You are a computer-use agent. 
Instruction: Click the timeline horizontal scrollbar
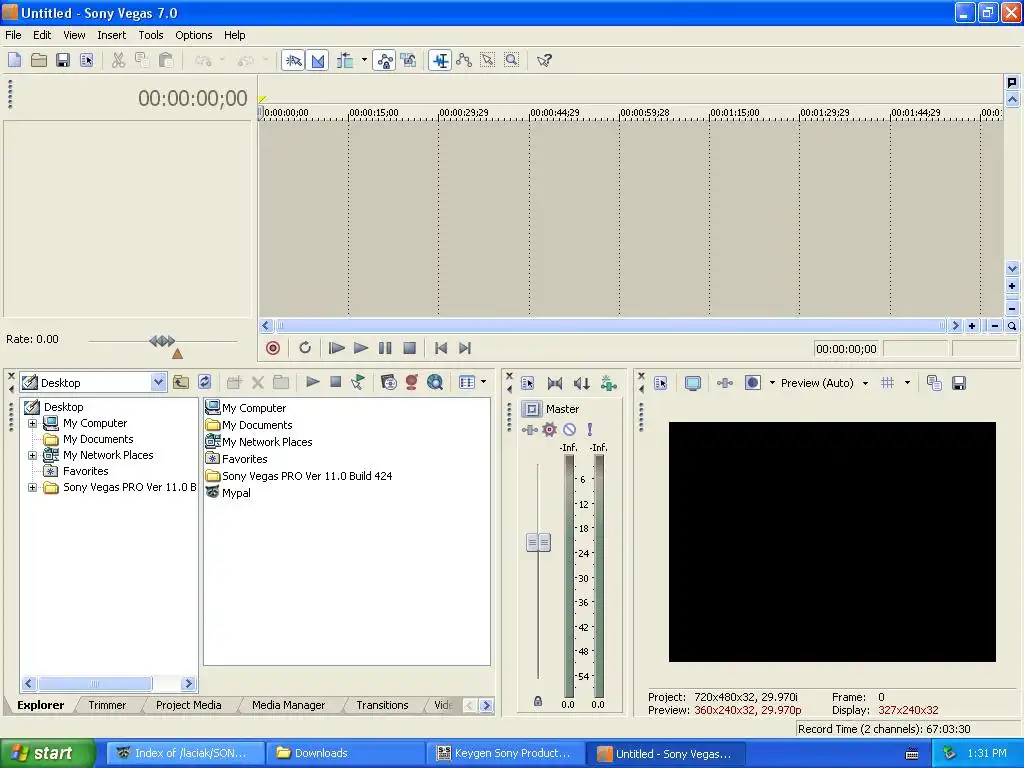coord(610,325)
